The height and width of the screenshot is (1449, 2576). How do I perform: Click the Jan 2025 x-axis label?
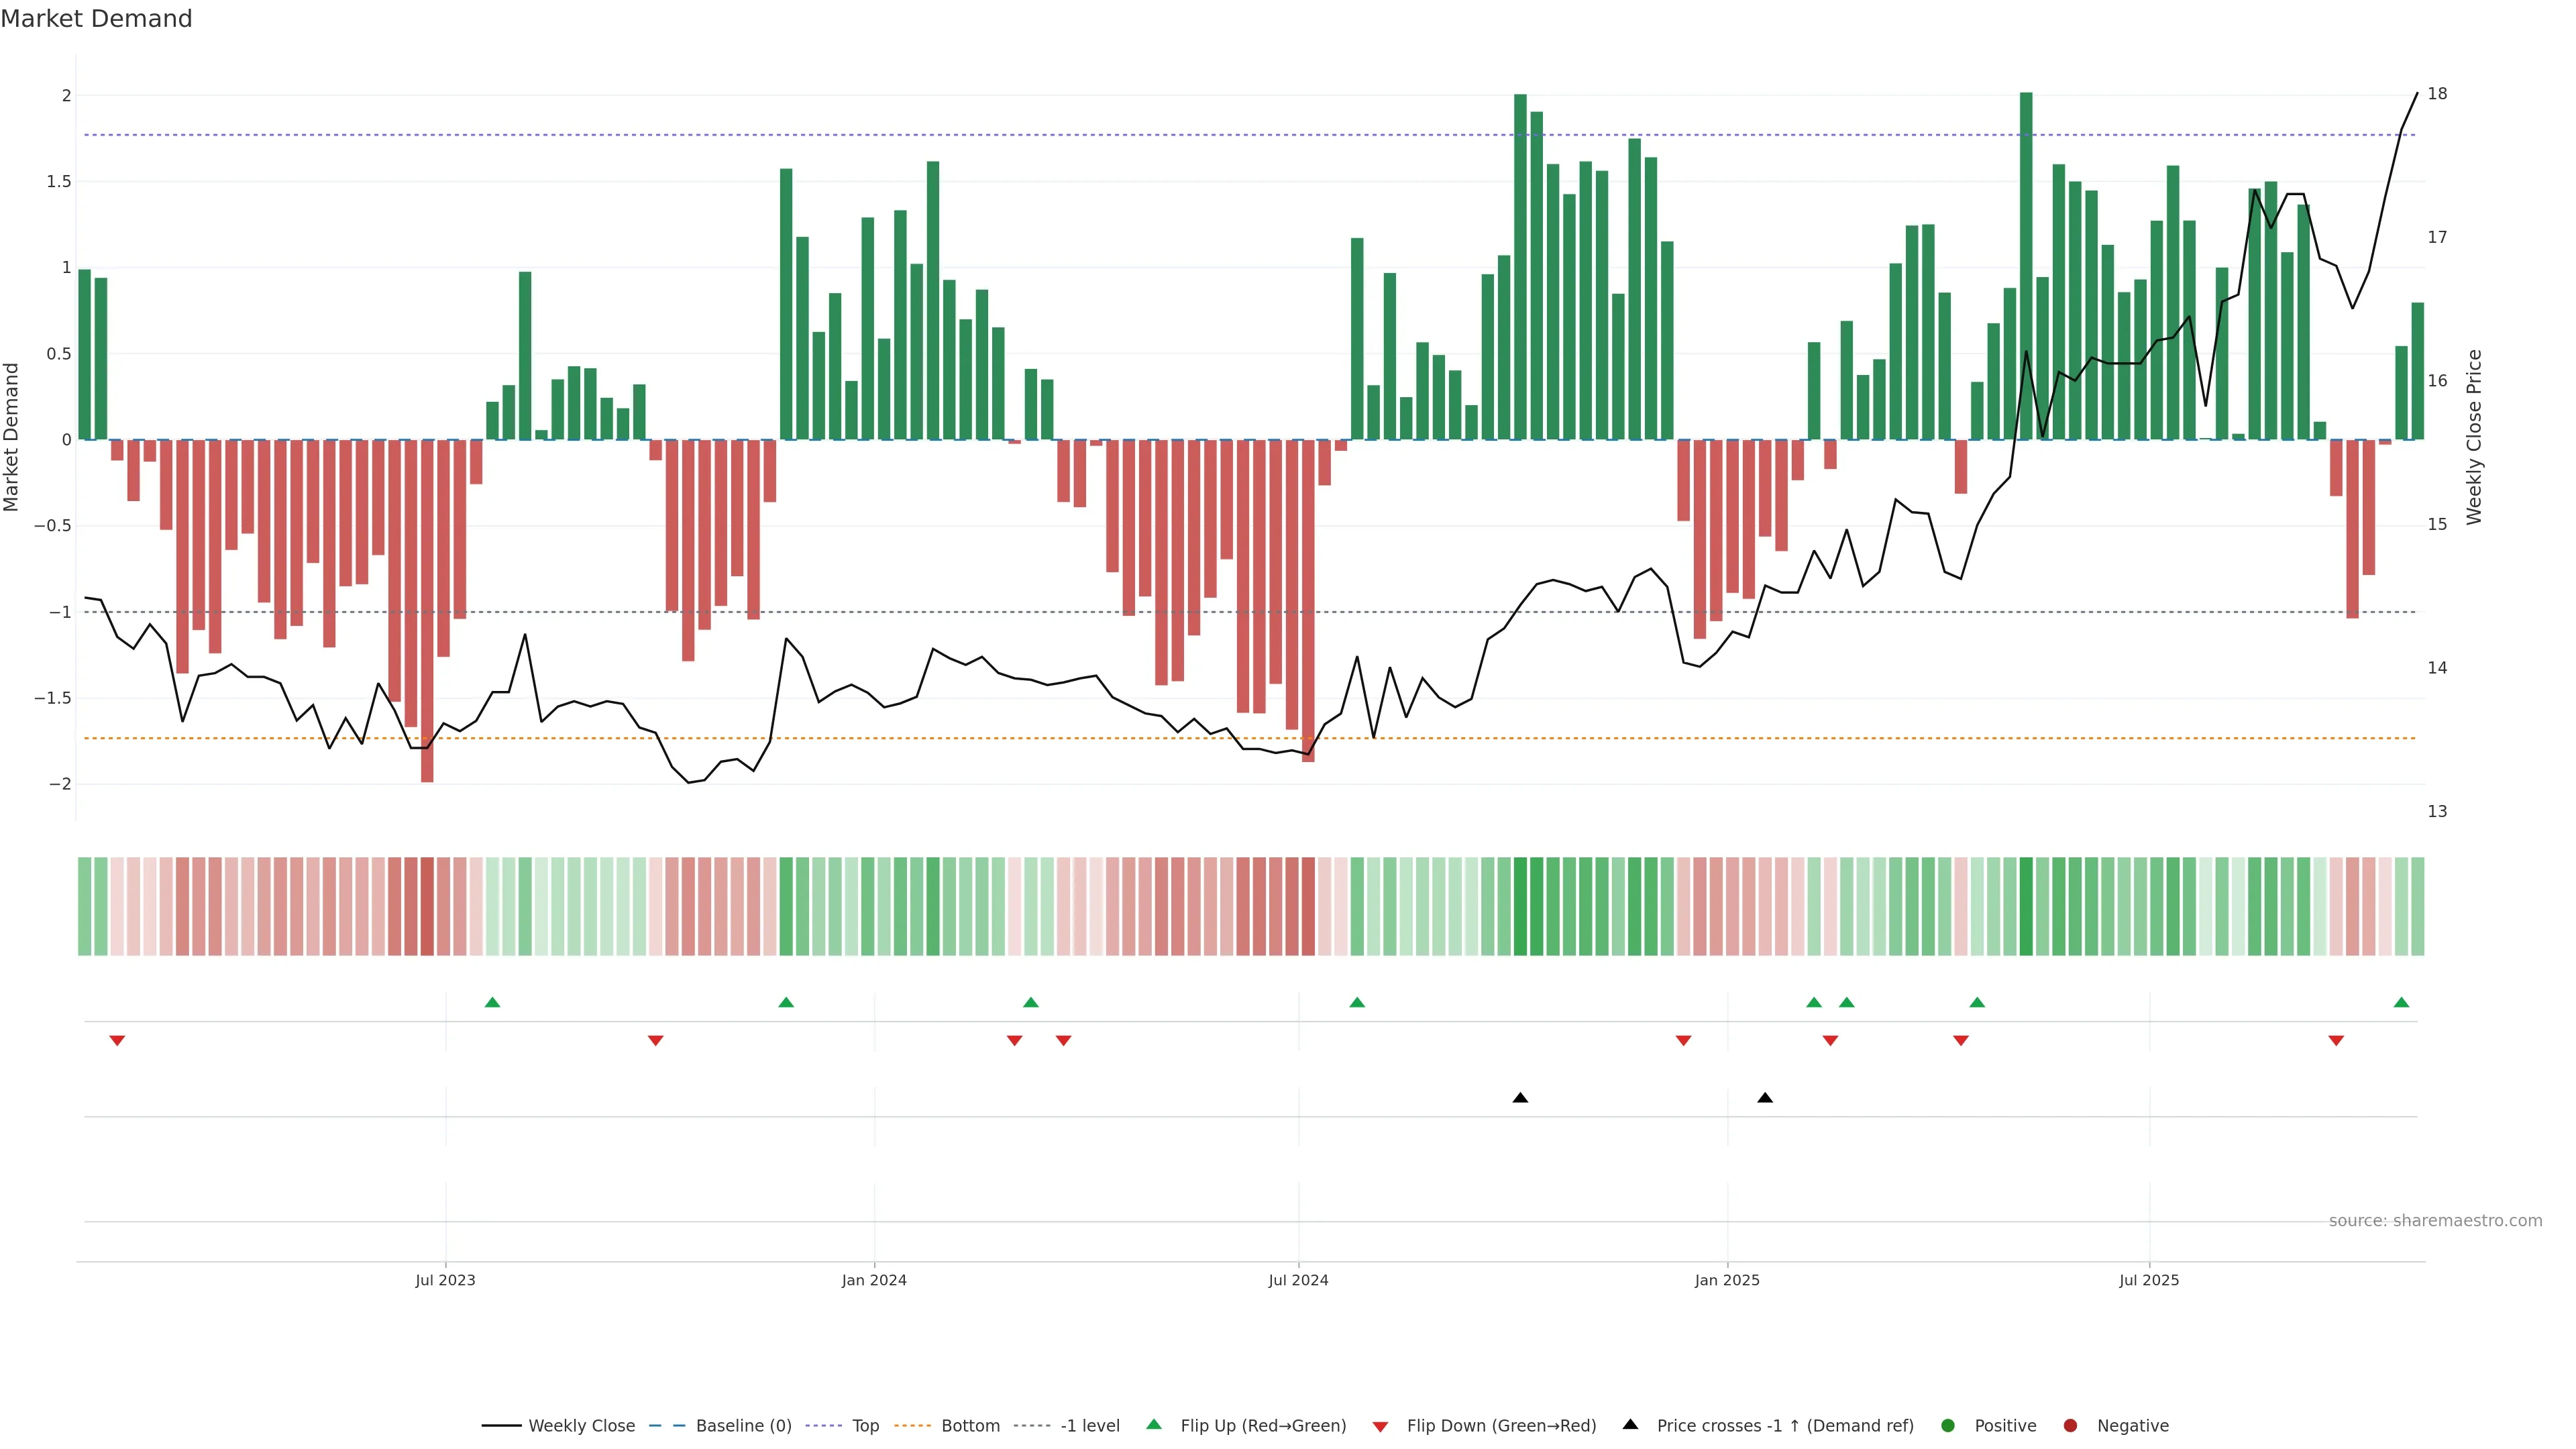point(1727,1281)
